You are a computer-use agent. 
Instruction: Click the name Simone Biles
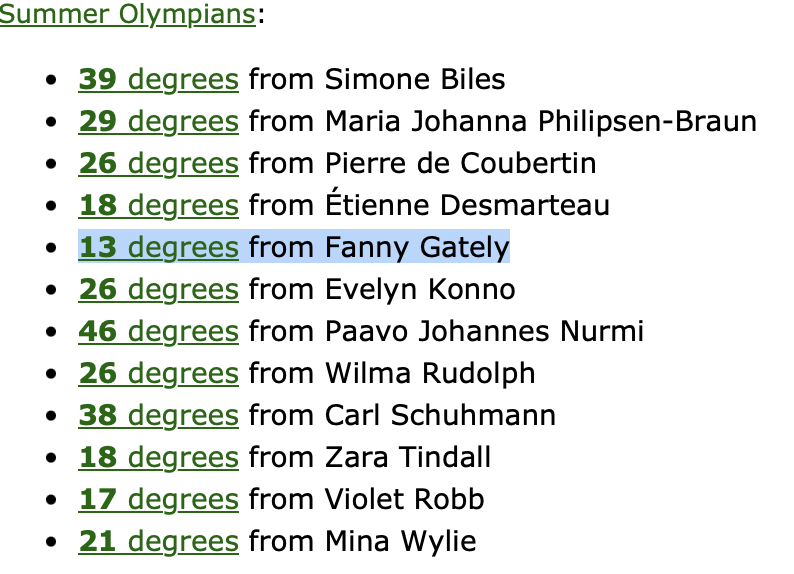coord(415,79)
